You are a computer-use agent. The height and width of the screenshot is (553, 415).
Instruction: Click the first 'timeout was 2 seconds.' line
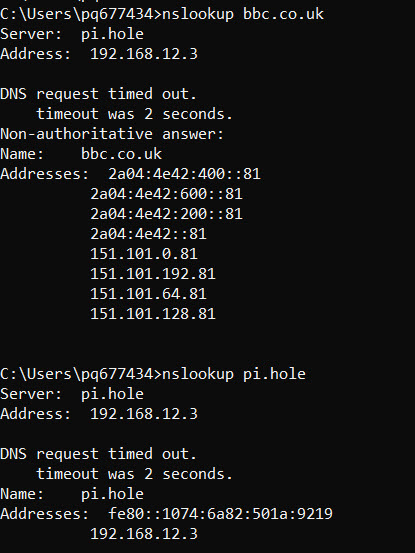click(134, 114)
